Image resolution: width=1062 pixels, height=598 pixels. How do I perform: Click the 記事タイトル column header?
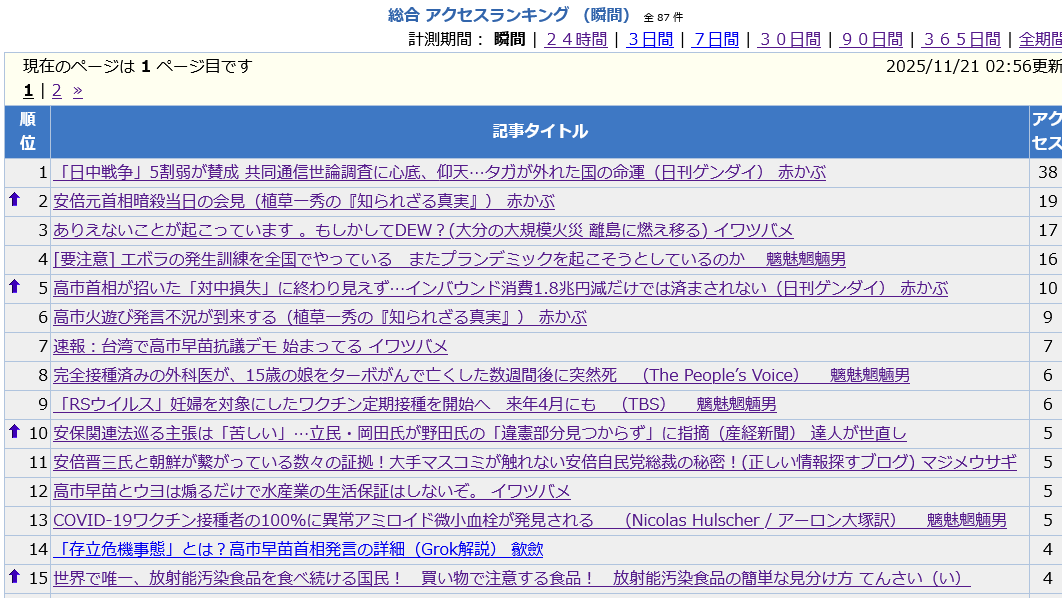540,131
